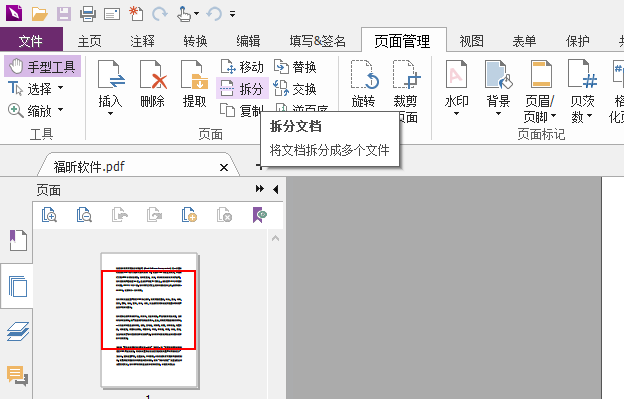Select the page 1 thumbnail
The image size is (624, 399).
[x=150, y=321]
